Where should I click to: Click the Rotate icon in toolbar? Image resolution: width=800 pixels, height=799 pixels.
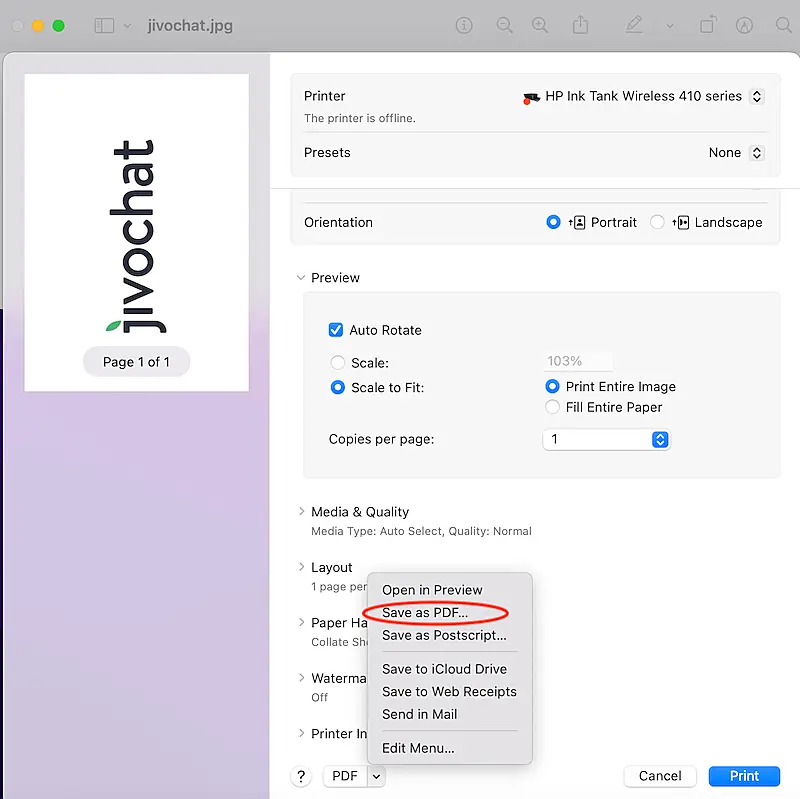[708, 26]
